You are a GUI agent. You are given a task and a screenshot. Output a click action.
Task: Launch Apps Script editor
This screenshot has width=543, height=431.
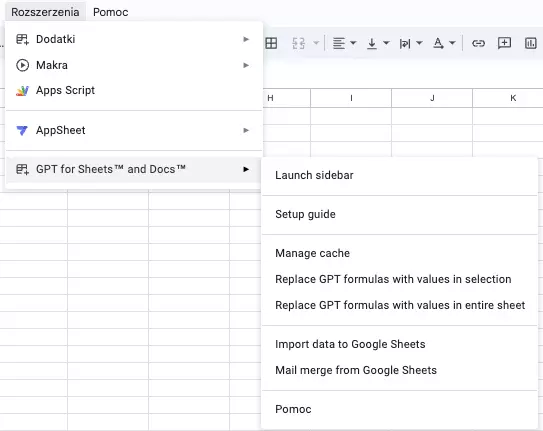point(133,90)
